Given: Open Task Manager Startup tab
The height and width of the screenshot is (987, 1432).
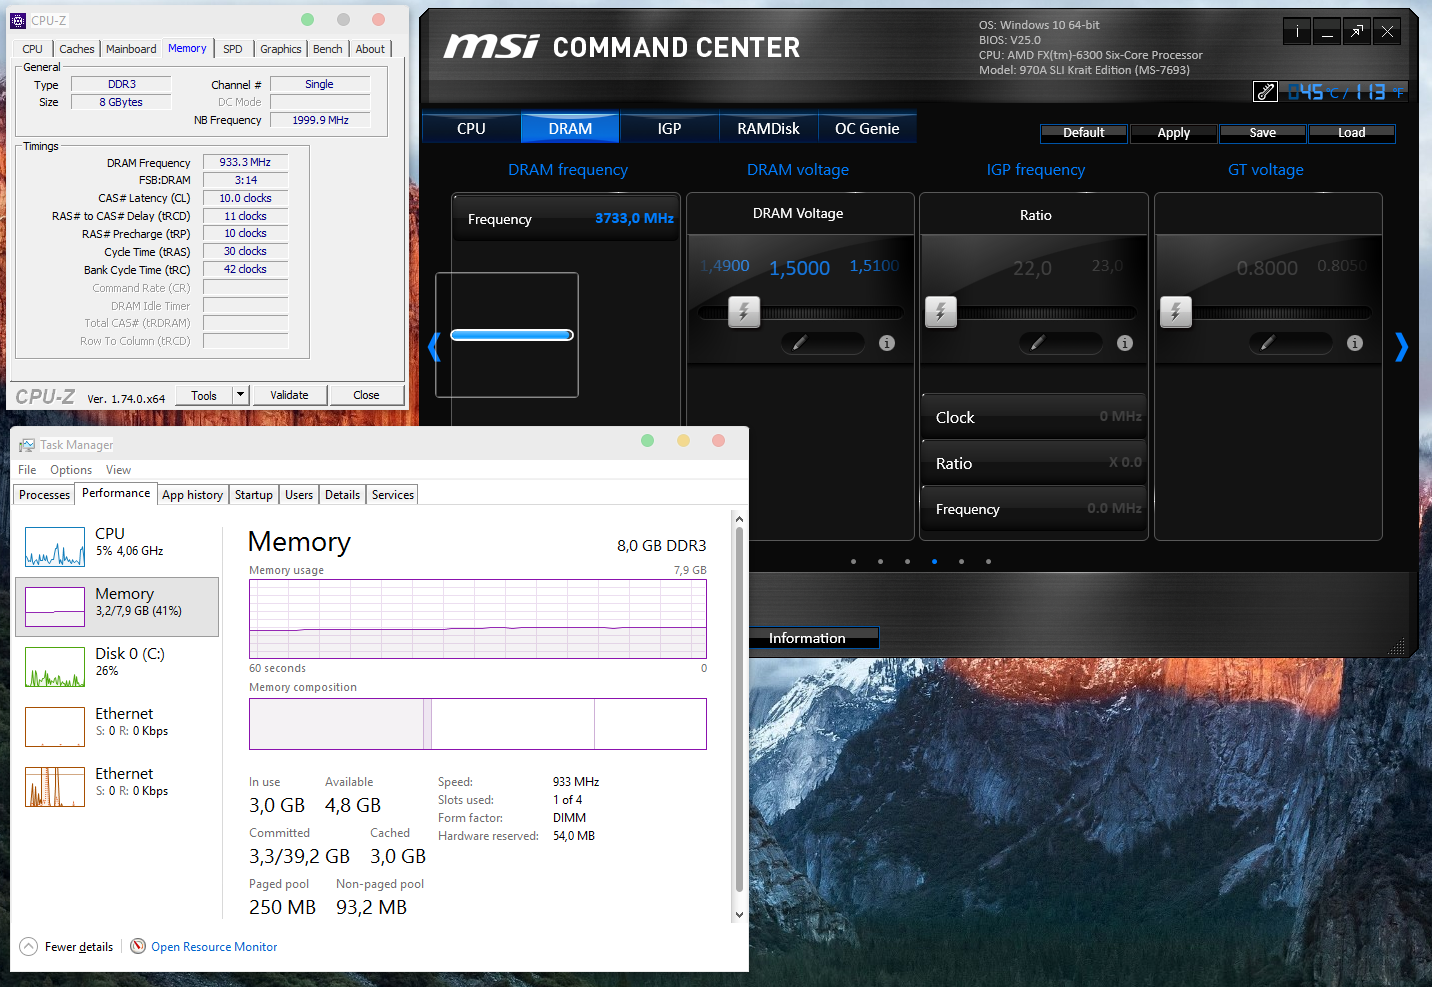Looking at the screenshot, I should pyautogui.click(x=254, y=495).
